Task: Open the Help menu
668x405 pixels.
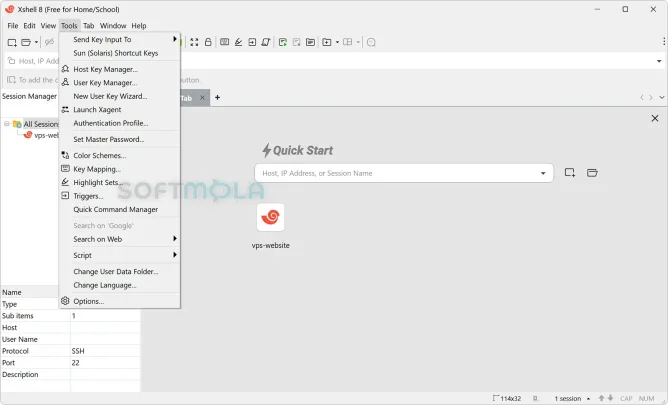Action: click(139, 26)
